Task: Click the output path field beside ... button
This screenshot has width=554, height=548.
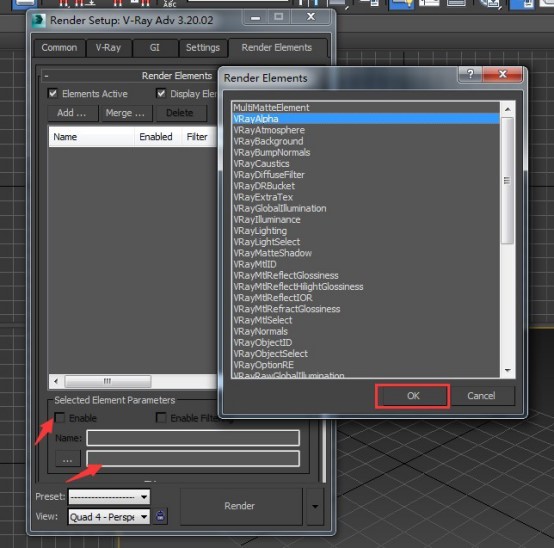Action: click(193, 459)
